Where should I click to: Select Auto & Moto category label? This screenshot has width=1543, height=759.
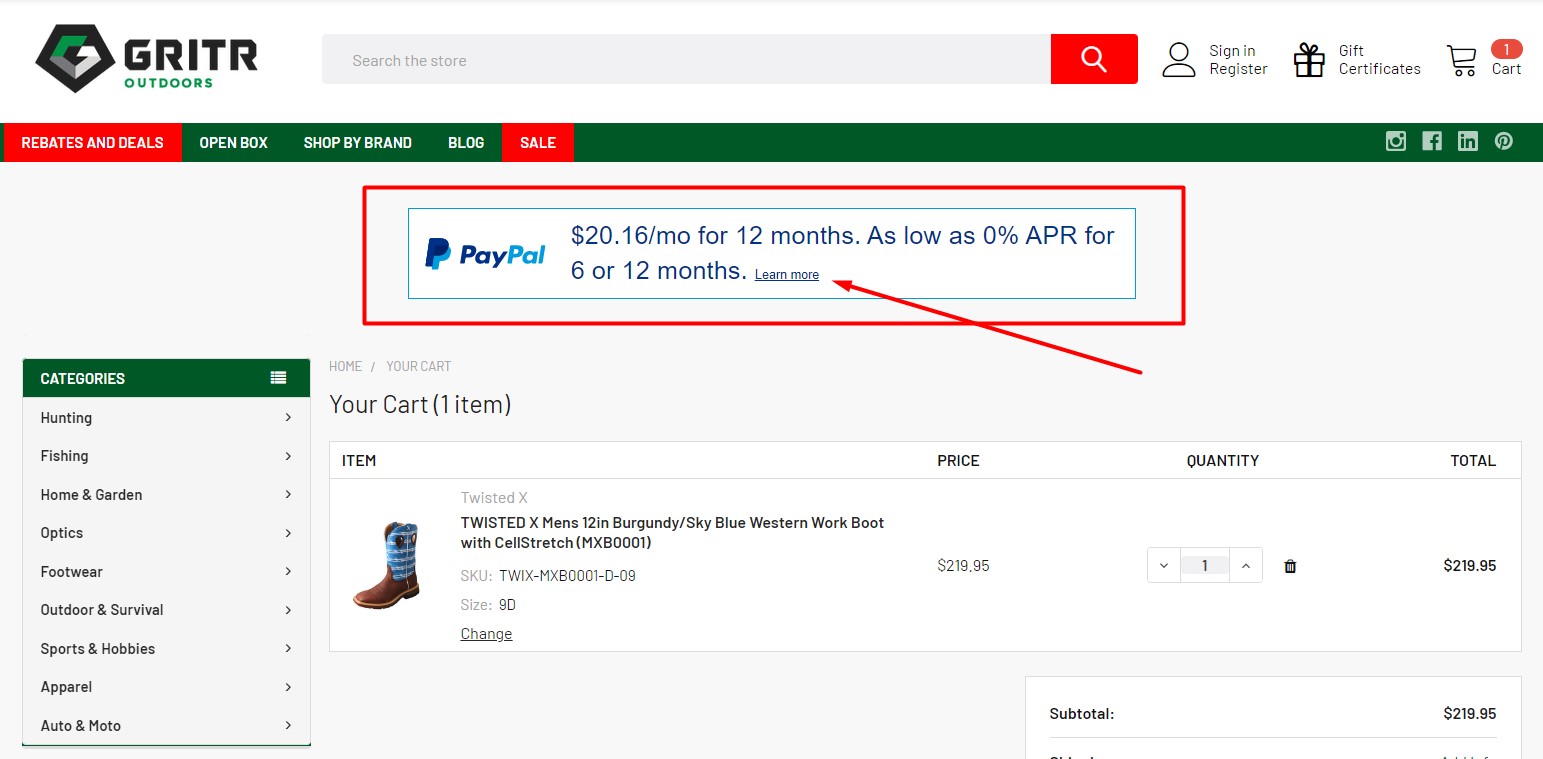click(x=81, y=726)
